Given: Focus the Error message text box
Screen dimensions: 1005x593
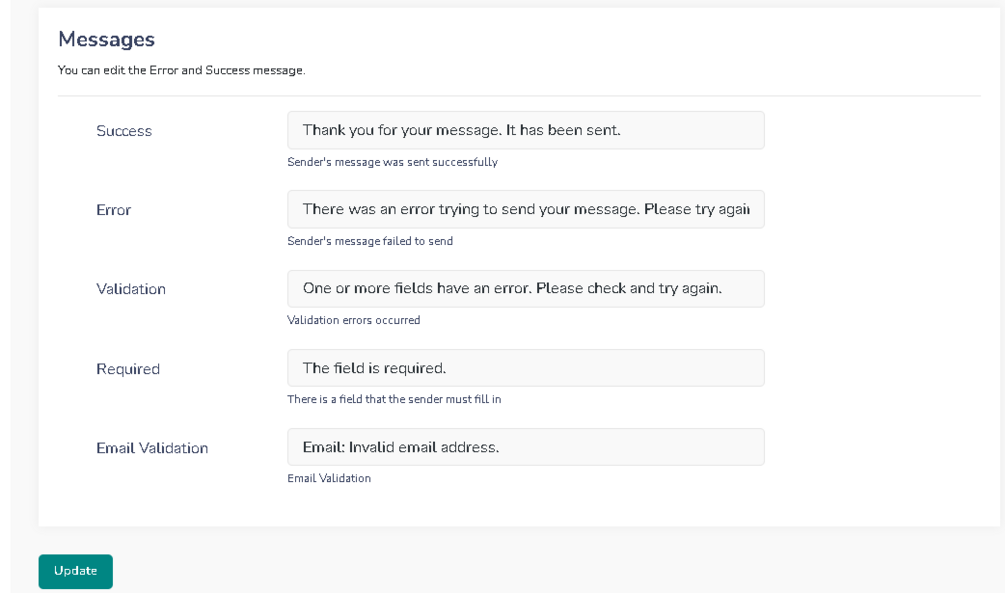Looking at the screenshot, I should pyautogui.click(x=525, y=209).
